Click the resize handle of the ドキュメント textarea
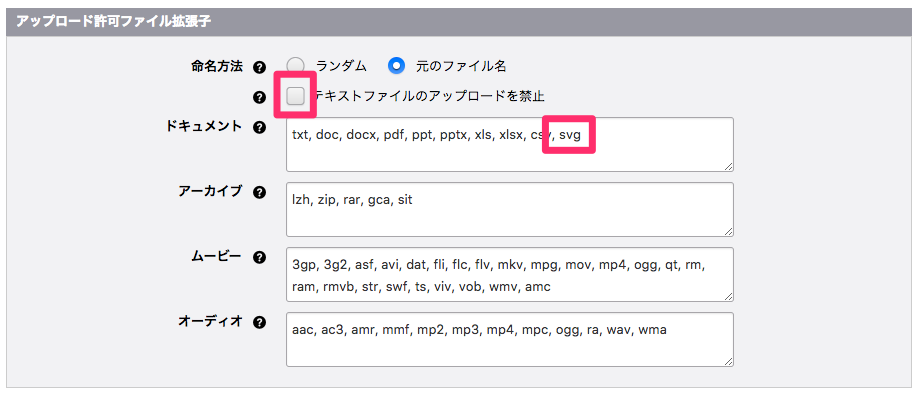The width and height of the screenshot is (920, 395). [728, 167]
